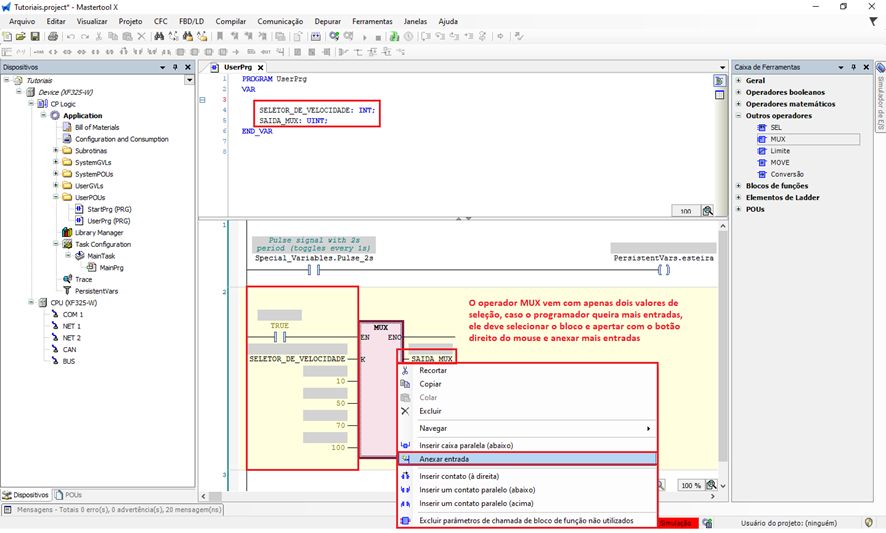The image size is (886, 533).
Task: Choose the MOVE operator in toolbox
Action: coord(779,162)
